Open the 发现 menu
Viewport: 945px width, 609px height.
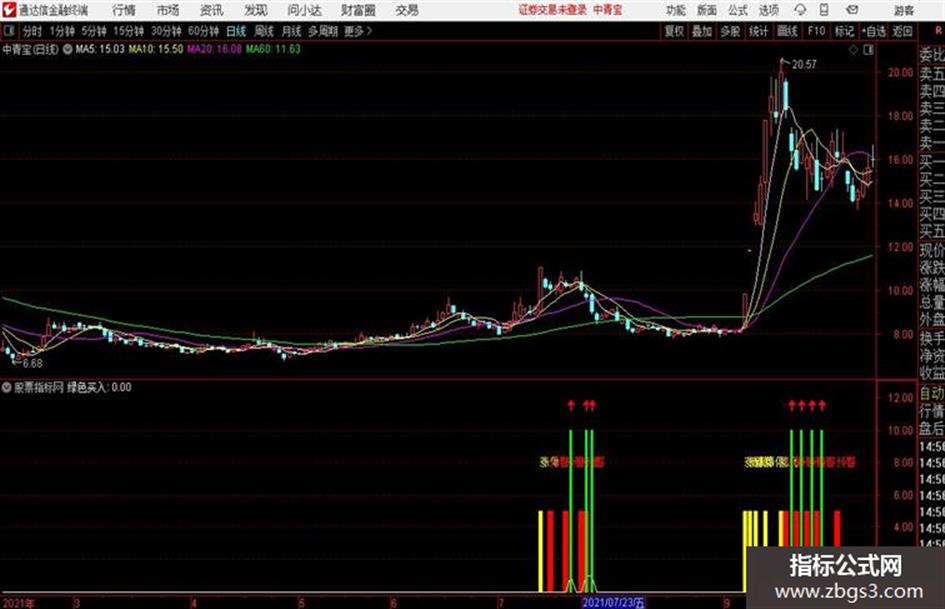(x=256, y=10)
